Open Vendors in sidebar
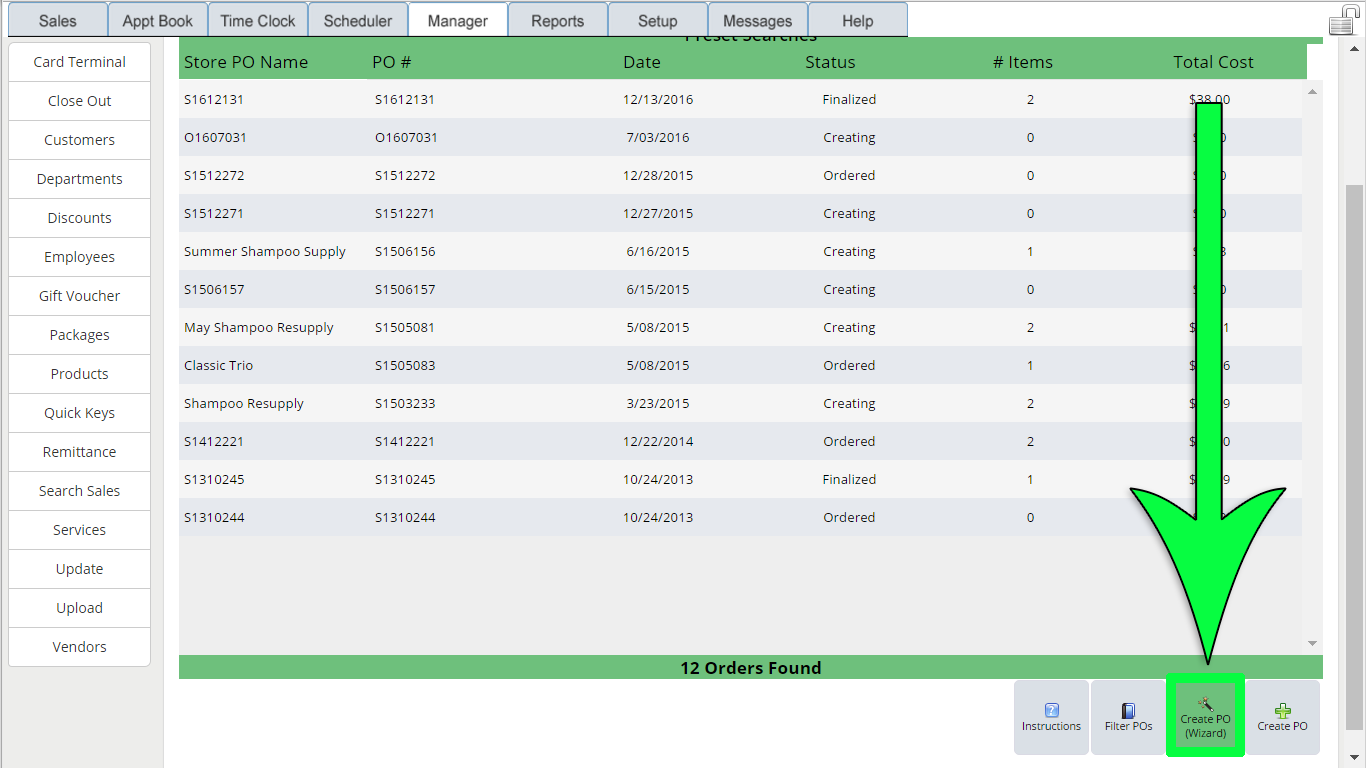The height and width of the screenshot is (768, 1366). pyautogui.click(x=79, y=647)
